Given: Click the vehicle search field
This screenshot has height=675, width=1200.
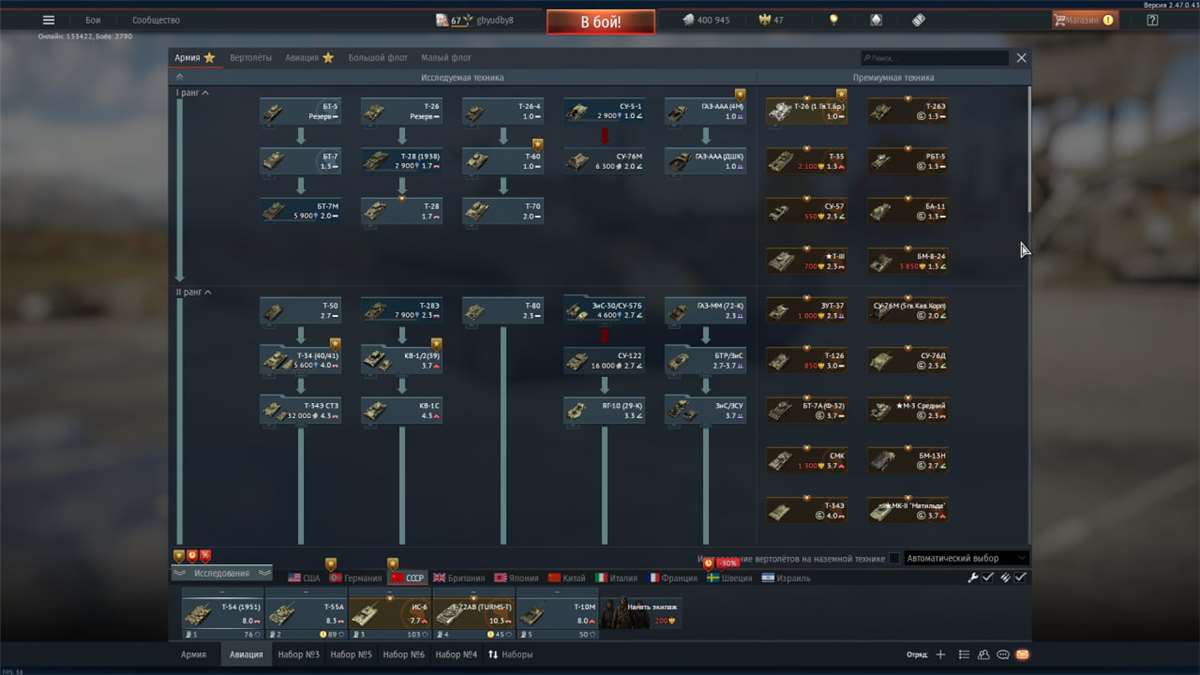Looking at the screenshot, I should pos(935,58).
